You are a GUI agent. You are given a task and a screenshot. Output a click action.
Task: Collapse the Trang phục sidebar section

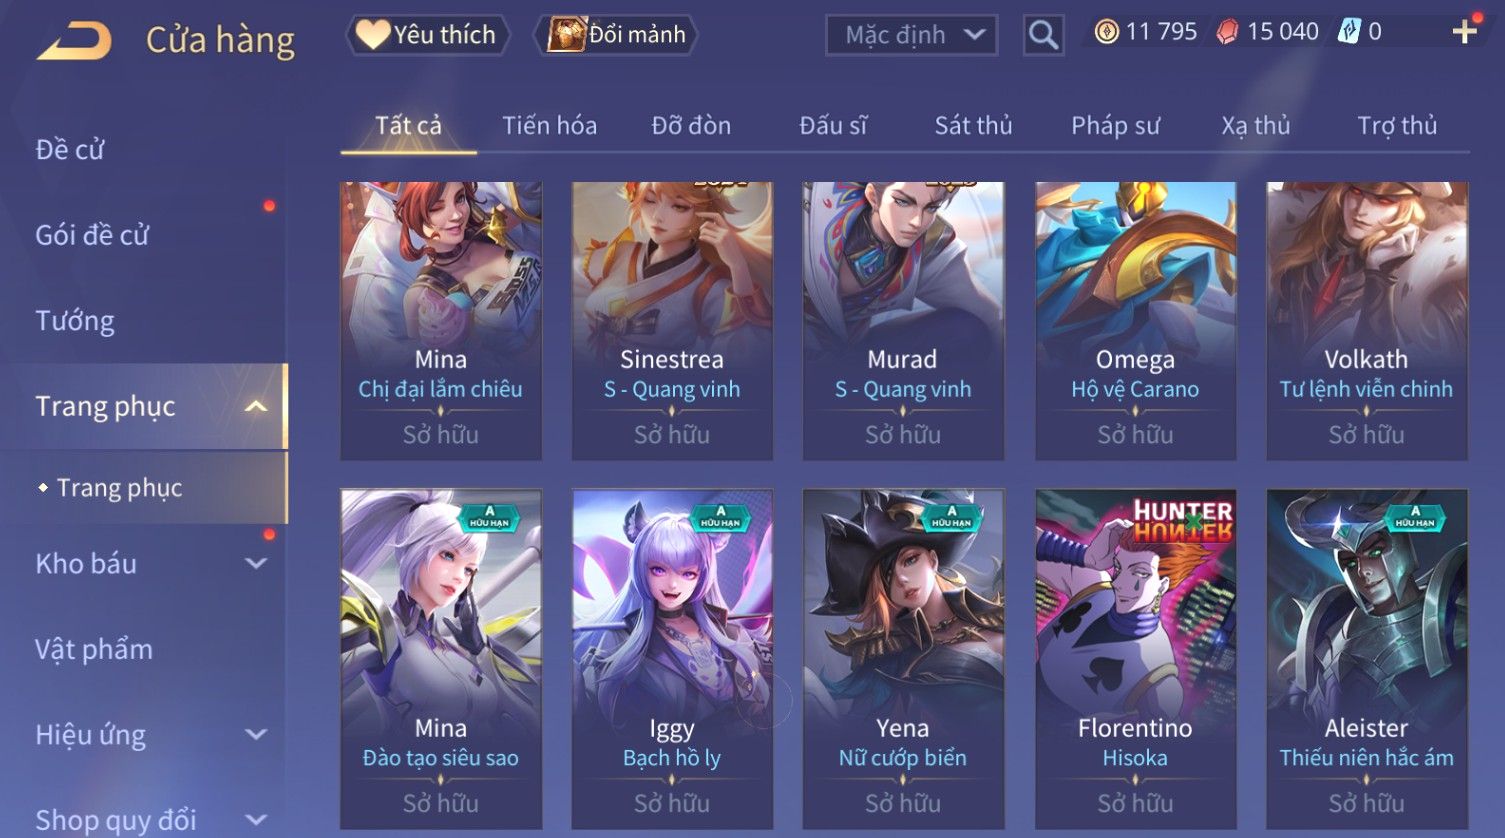(x=256, y=406)
